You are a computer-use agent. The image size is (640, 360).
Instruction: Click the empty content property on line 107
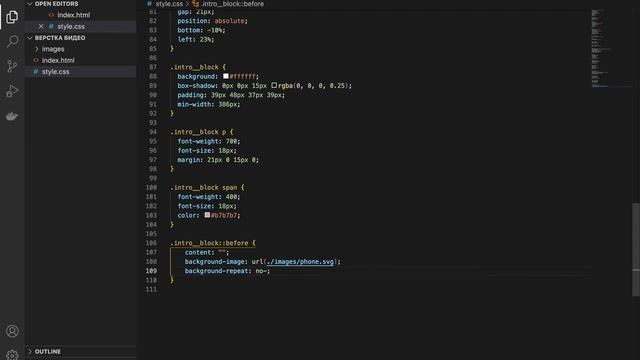click(x=207, y=252)
